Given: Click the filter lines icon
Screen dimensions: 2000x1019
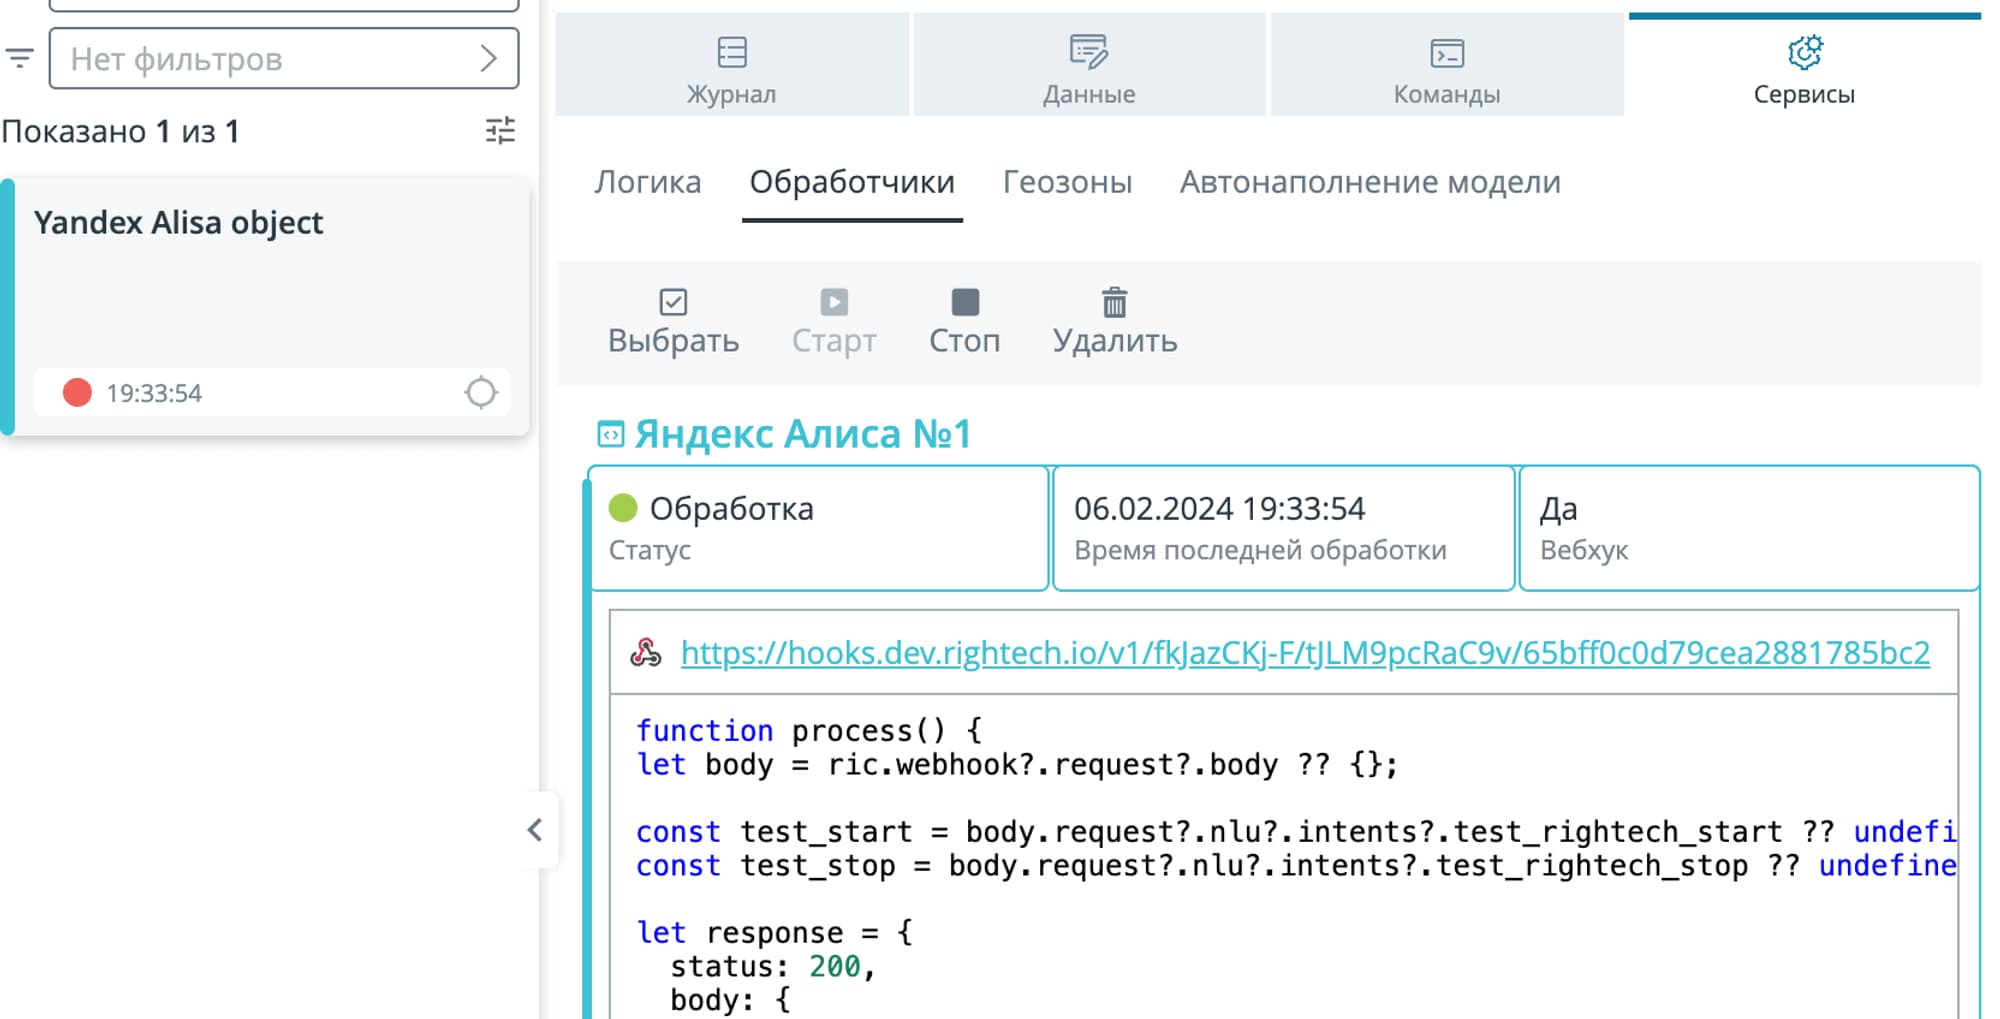Looking at the screenshot, I should click(x=20, y=58).
